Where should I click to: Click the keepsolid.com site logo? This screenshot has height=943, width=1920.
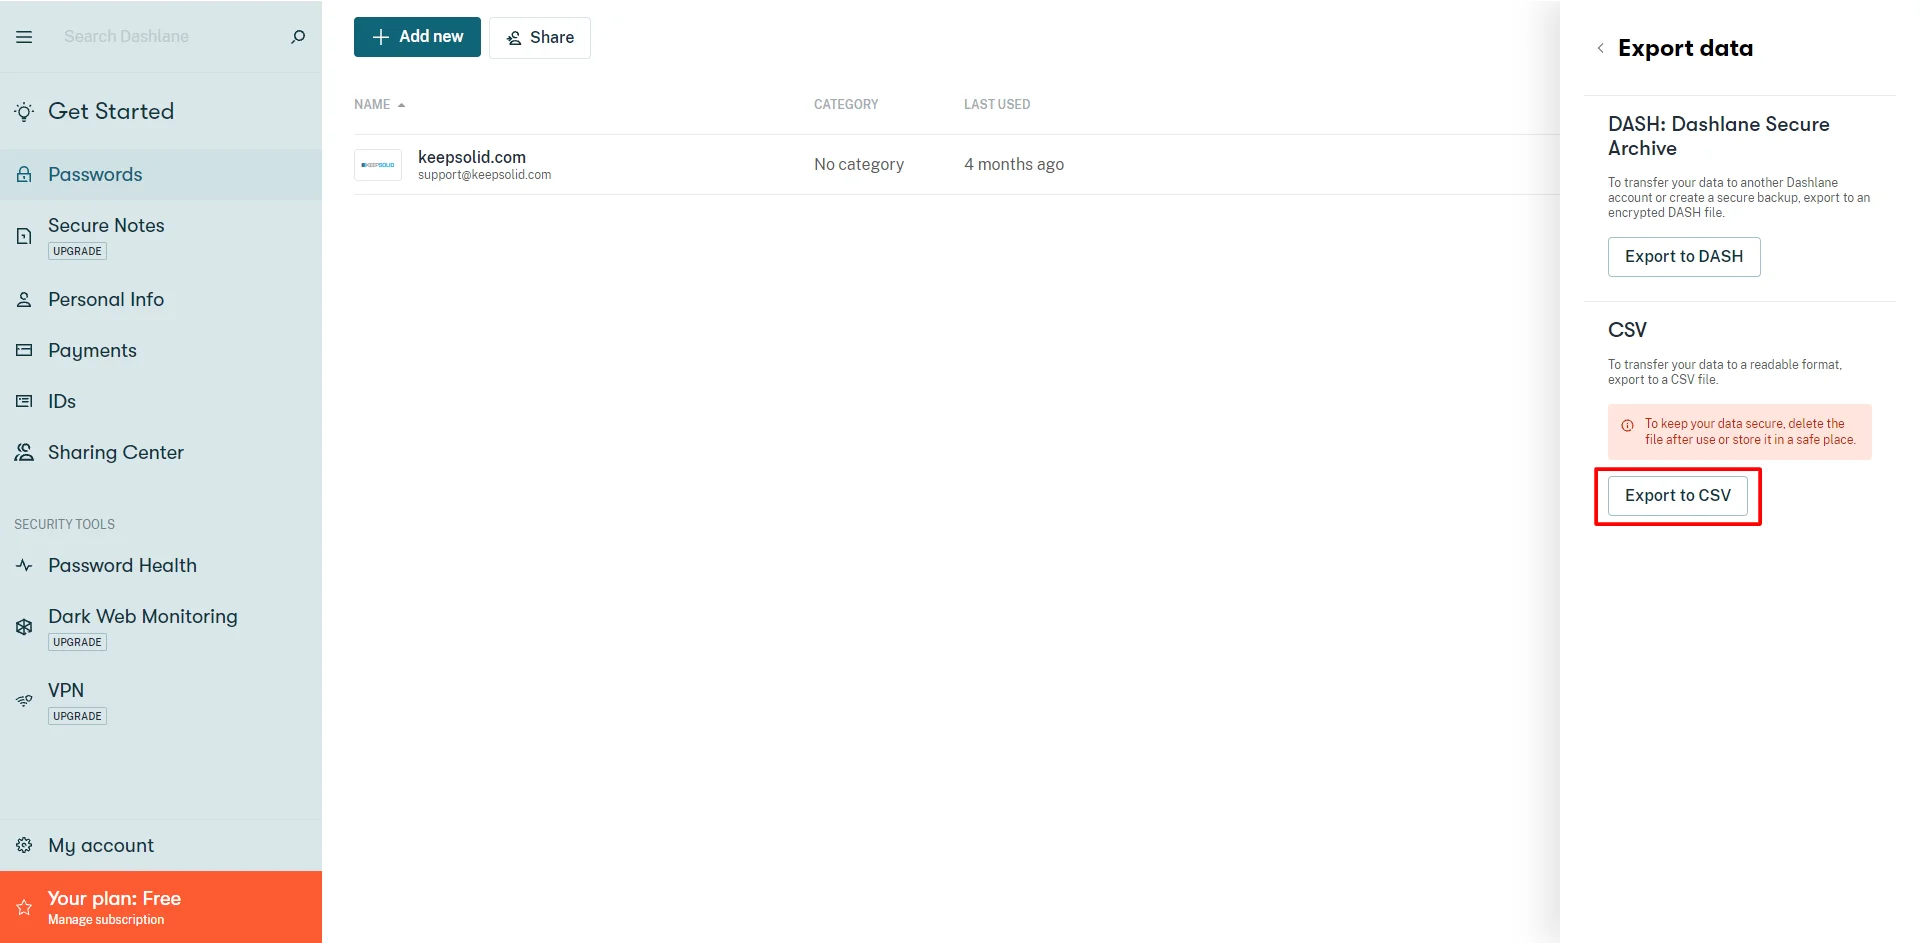[378, 165]
